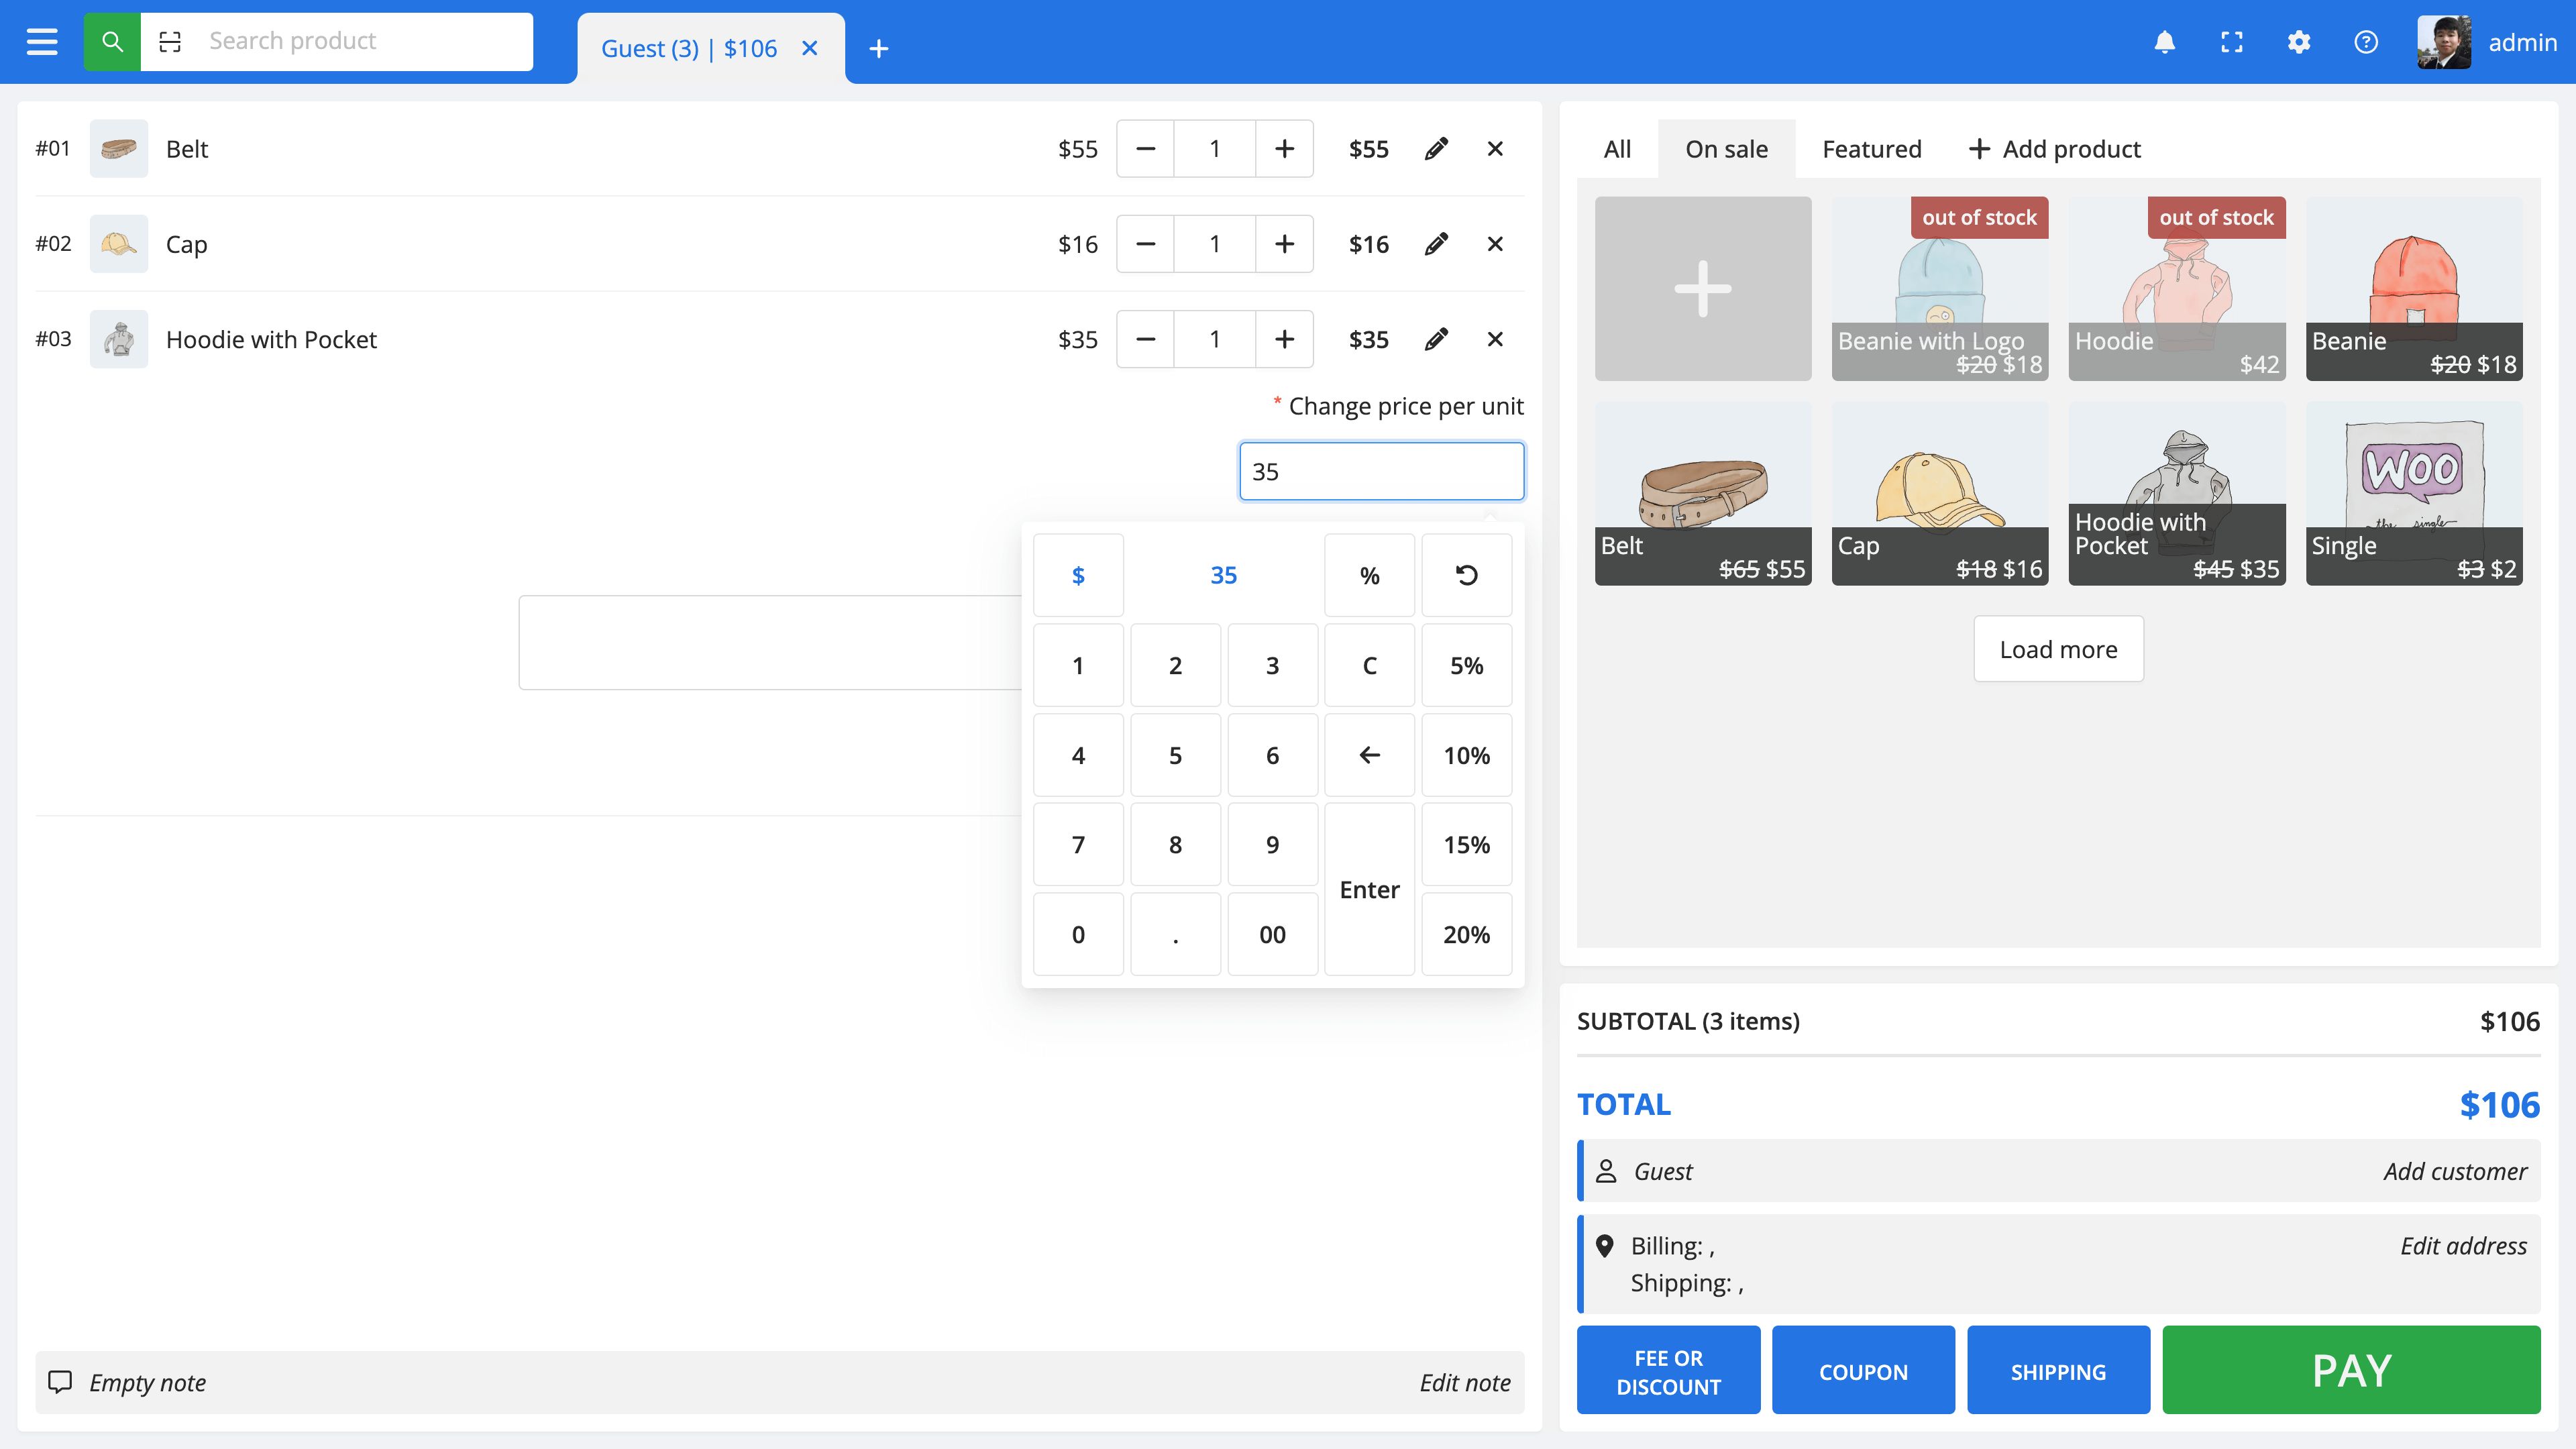Increase Hoodie with Pocket quantity
This screenshot has height=1449, width=2576.
(x=1284, y=339)
